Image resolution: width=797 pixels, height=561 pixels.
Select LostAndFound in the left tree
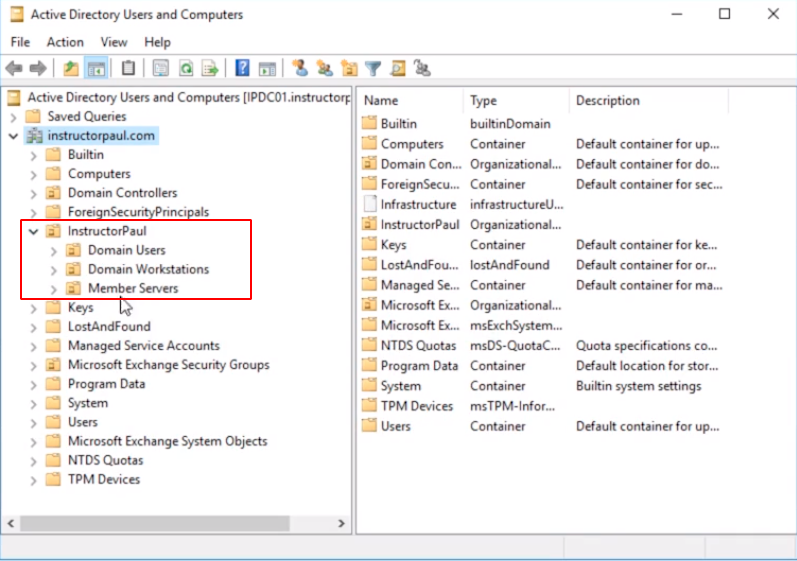(109, 326)
